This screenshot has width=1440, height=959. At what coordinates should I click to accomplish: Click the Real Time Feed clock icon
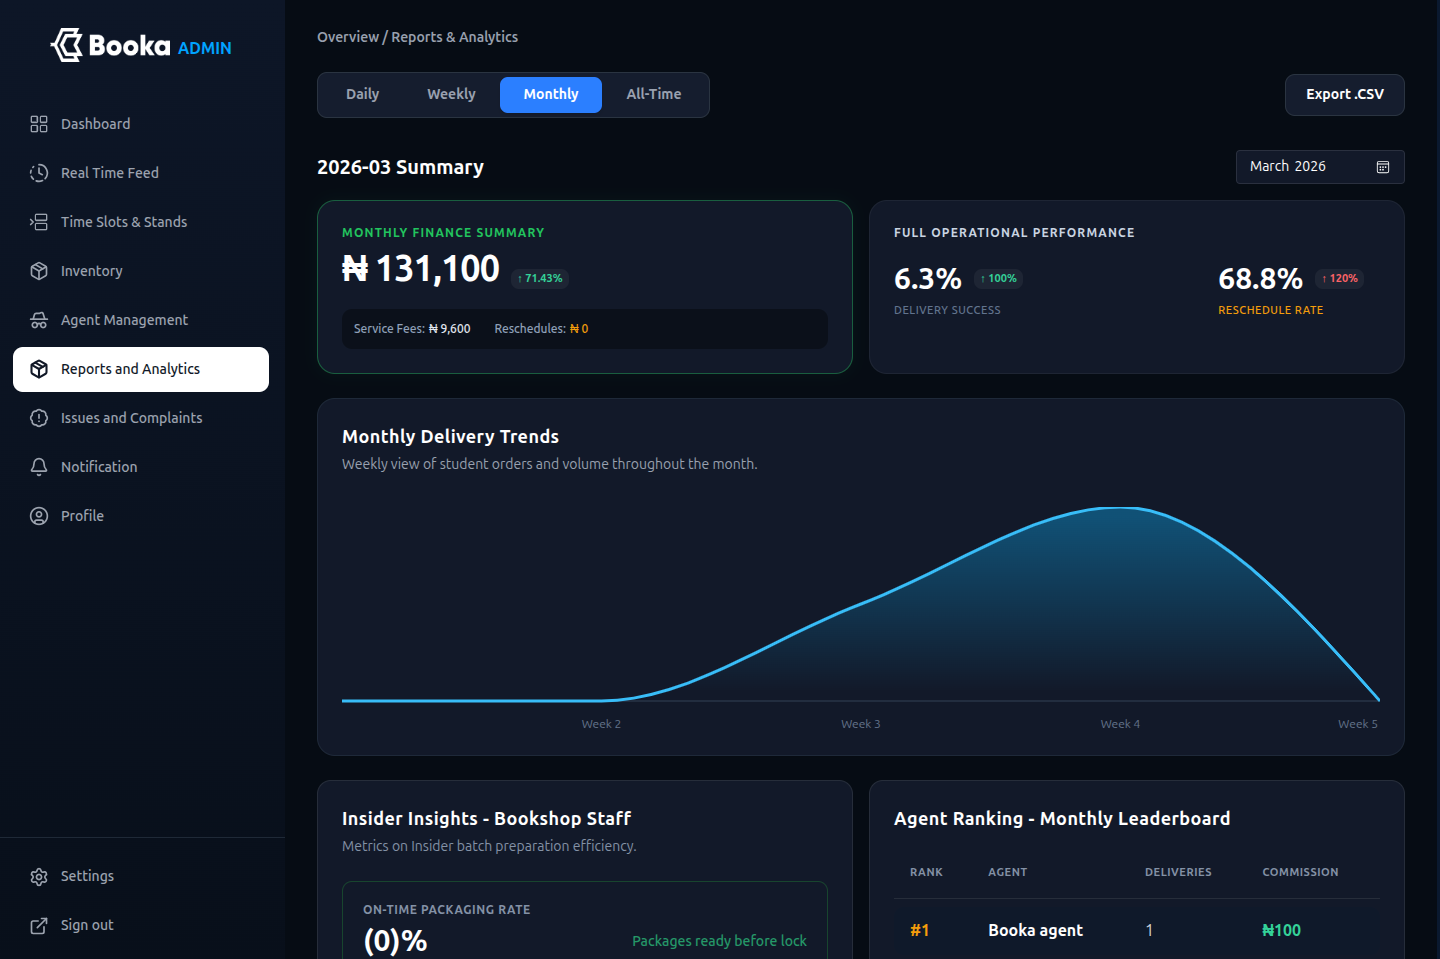tap(39, 173)
